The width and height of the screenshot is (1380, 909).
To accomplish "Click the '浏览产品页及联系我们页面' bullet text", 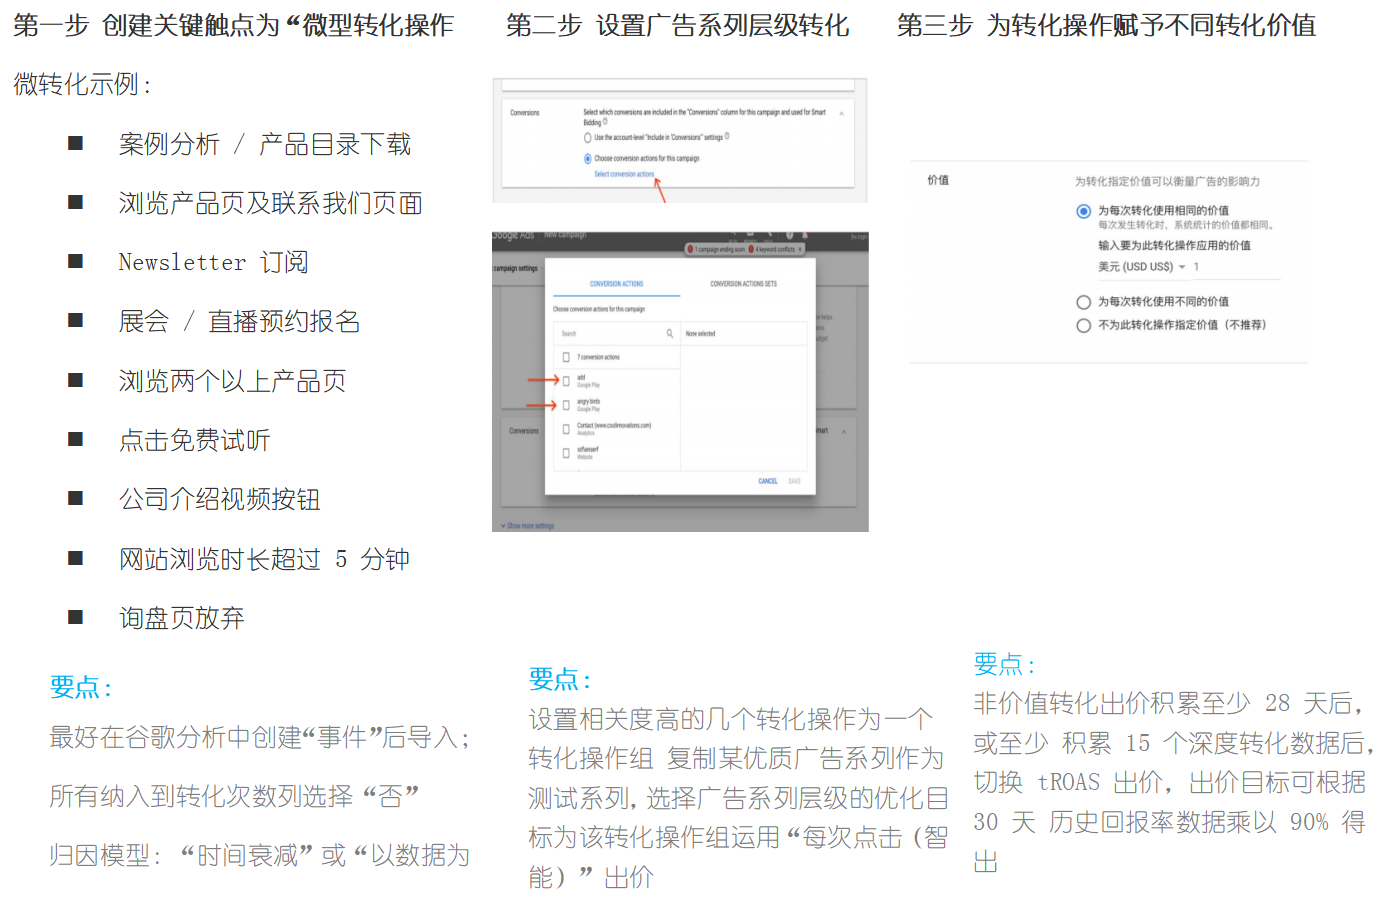I will [271, 204].
